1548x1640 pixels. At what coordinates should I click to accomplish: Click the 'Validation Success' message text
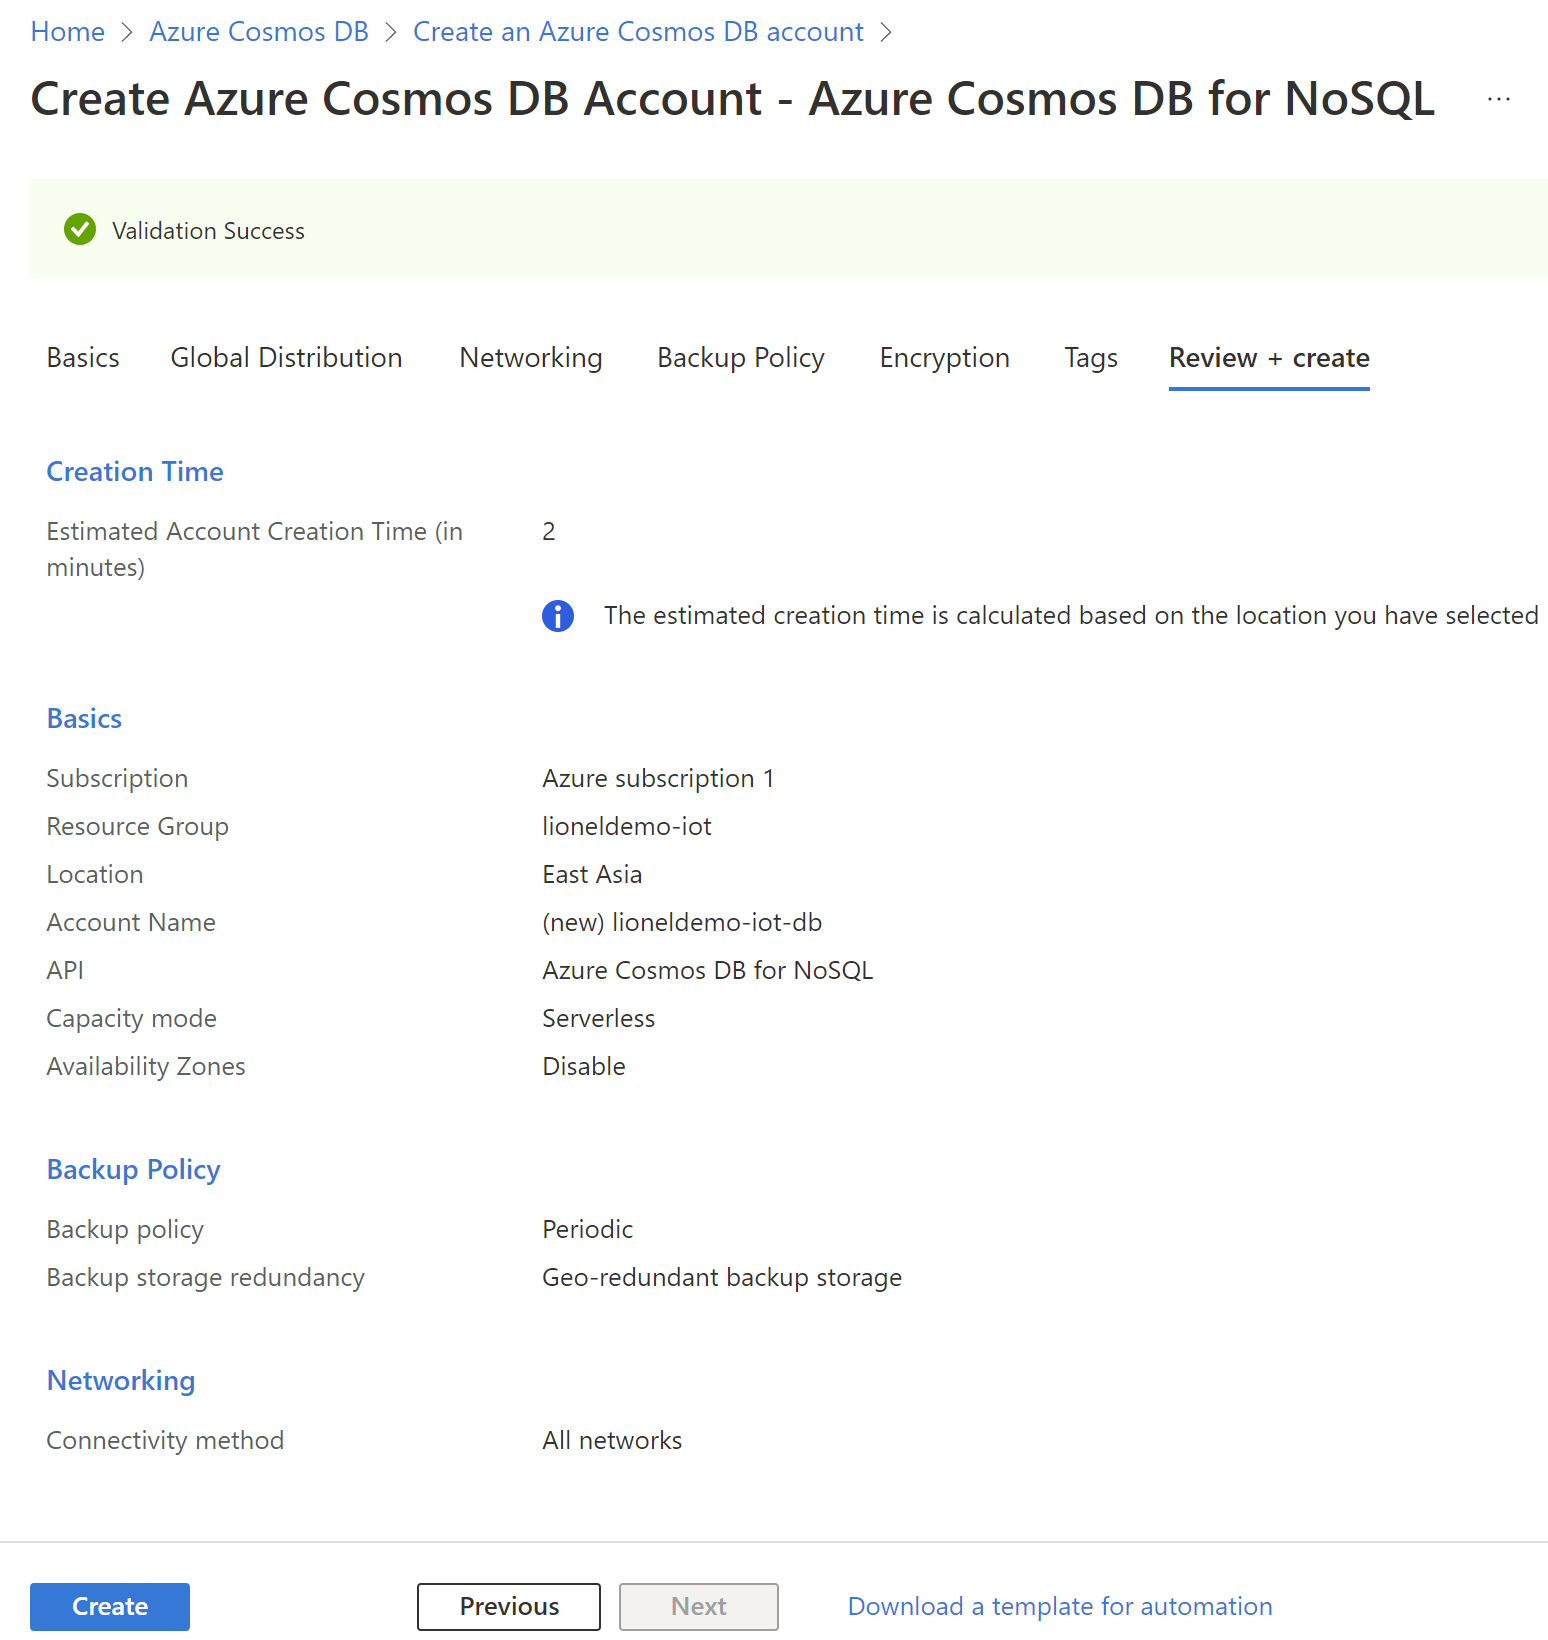pos(208,231)
